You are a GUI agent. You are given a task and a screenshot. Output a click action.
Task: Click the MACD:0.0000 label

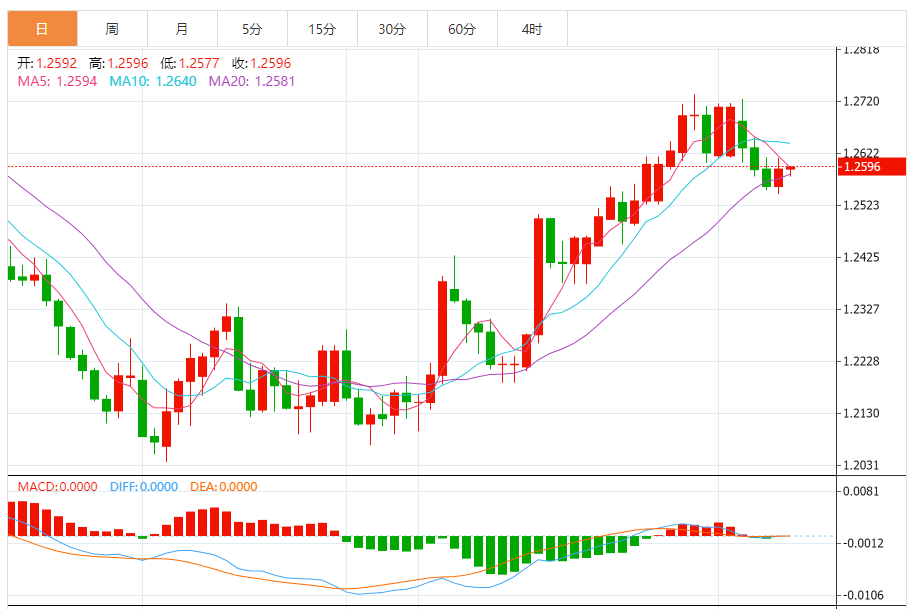[x=58, y=487]
